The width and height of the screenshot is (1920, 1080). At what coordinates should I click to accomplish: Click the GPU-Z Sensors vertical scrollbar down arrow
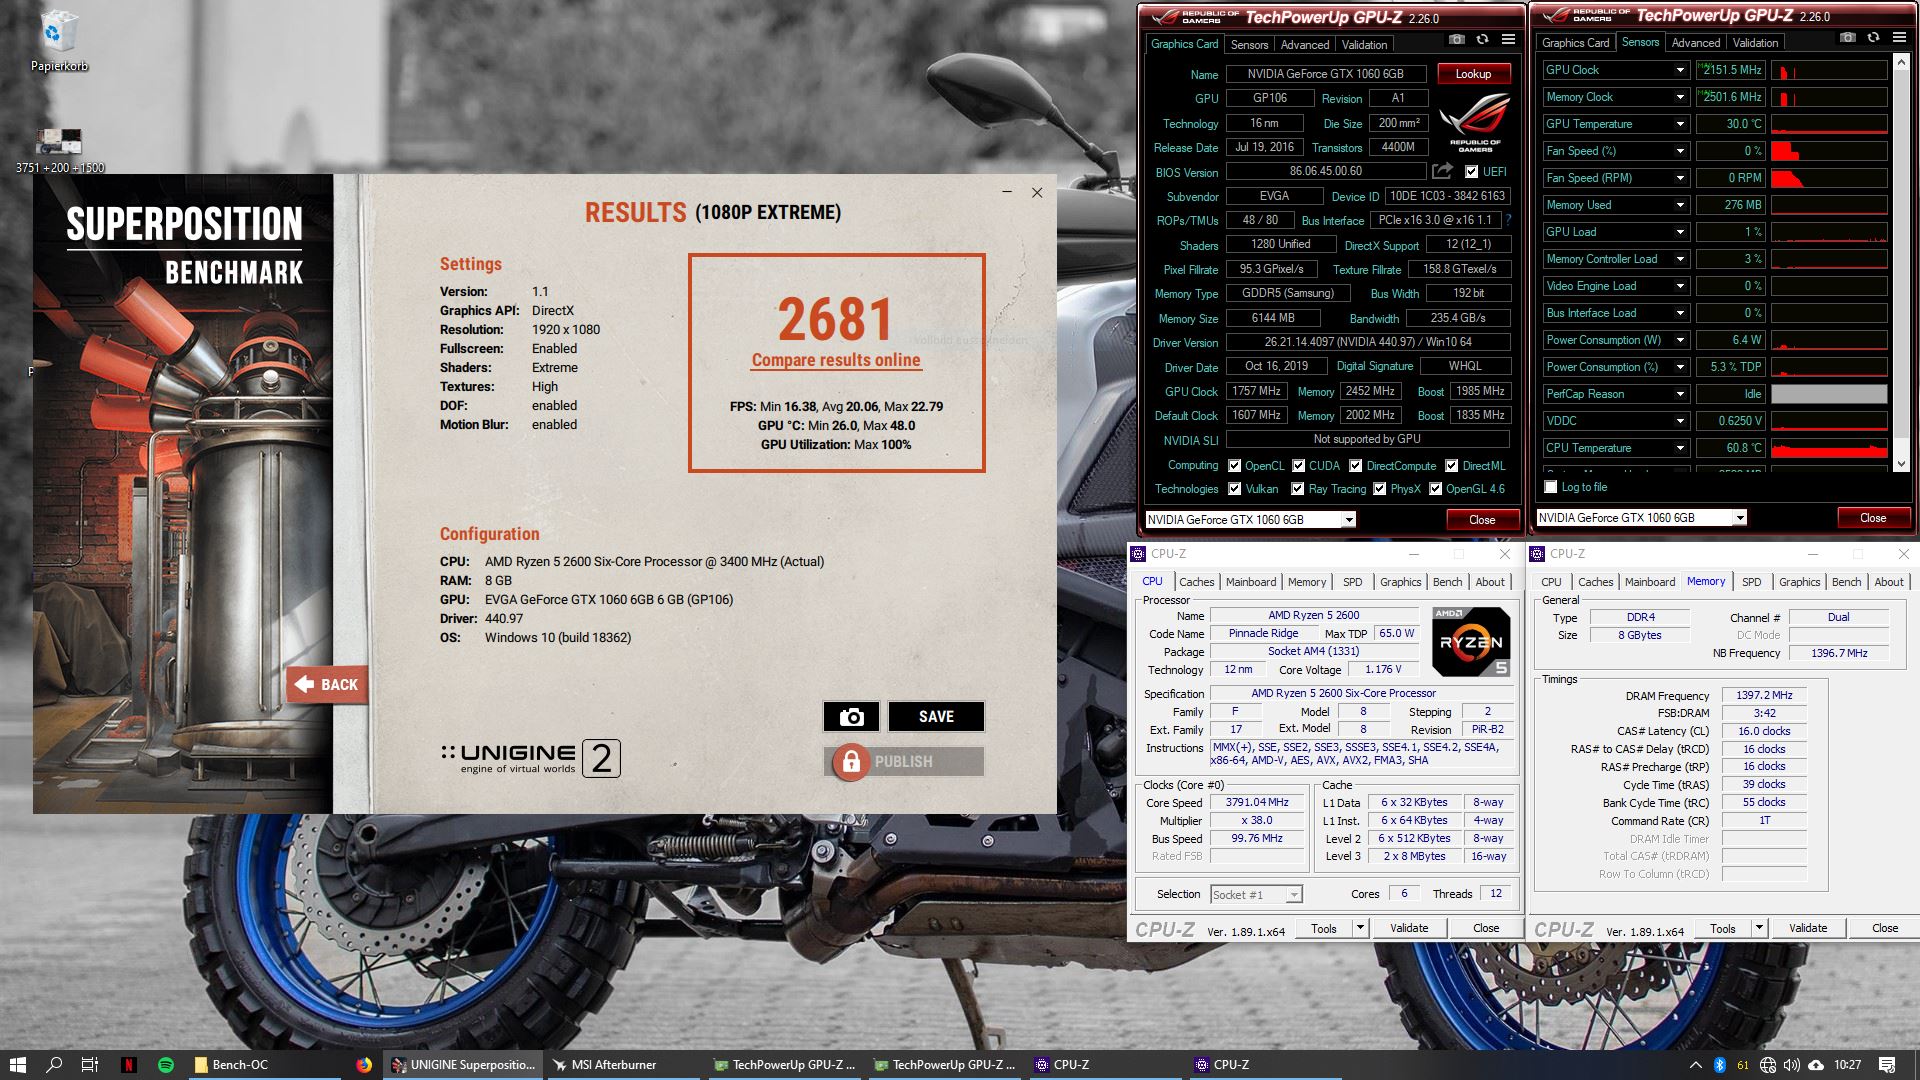point(1901,464)
